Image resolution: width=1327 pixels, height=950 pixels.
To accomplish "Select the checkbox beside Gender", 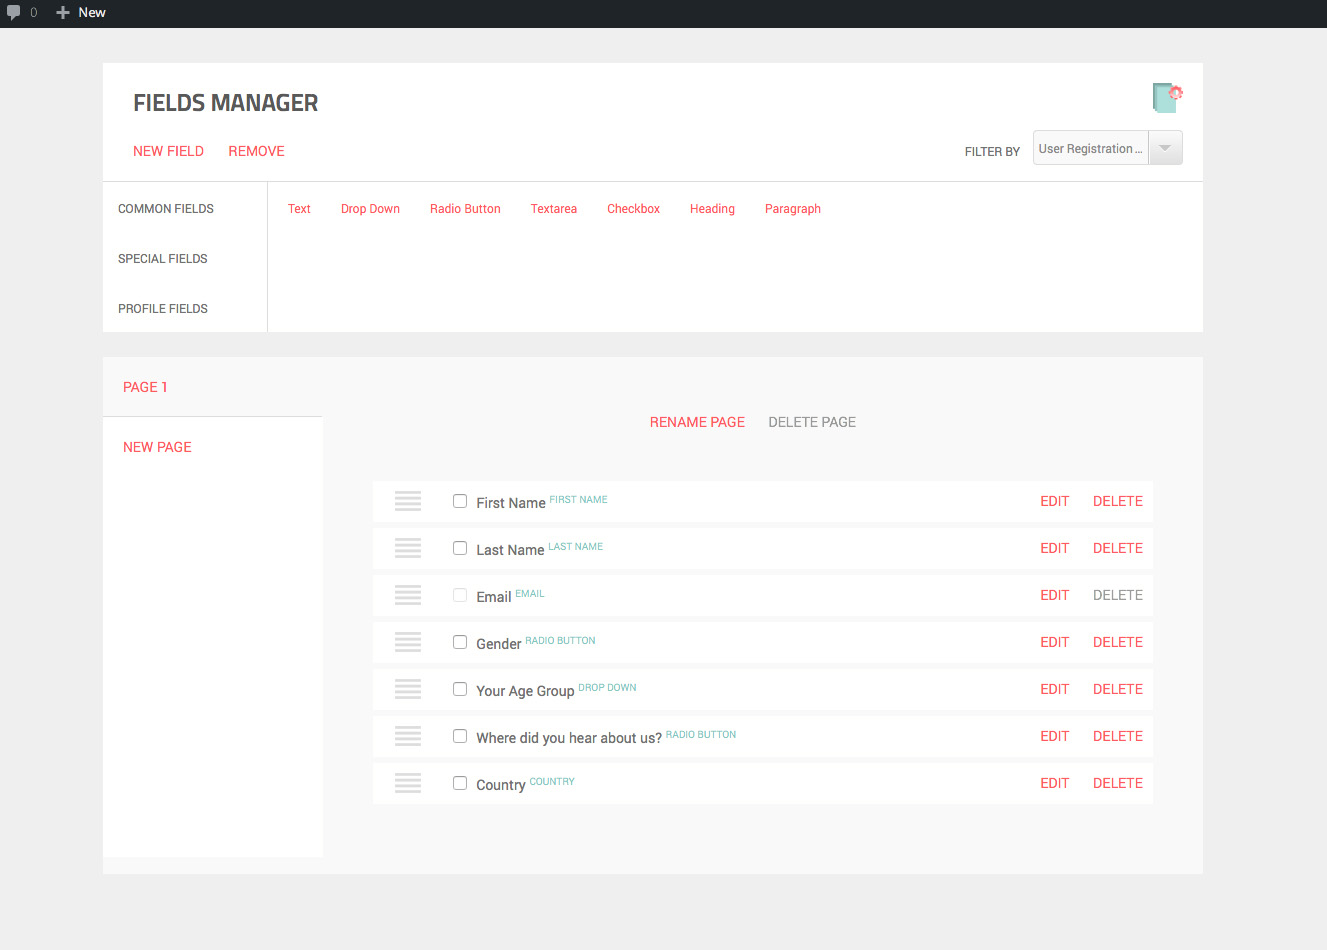I will 460,642.
